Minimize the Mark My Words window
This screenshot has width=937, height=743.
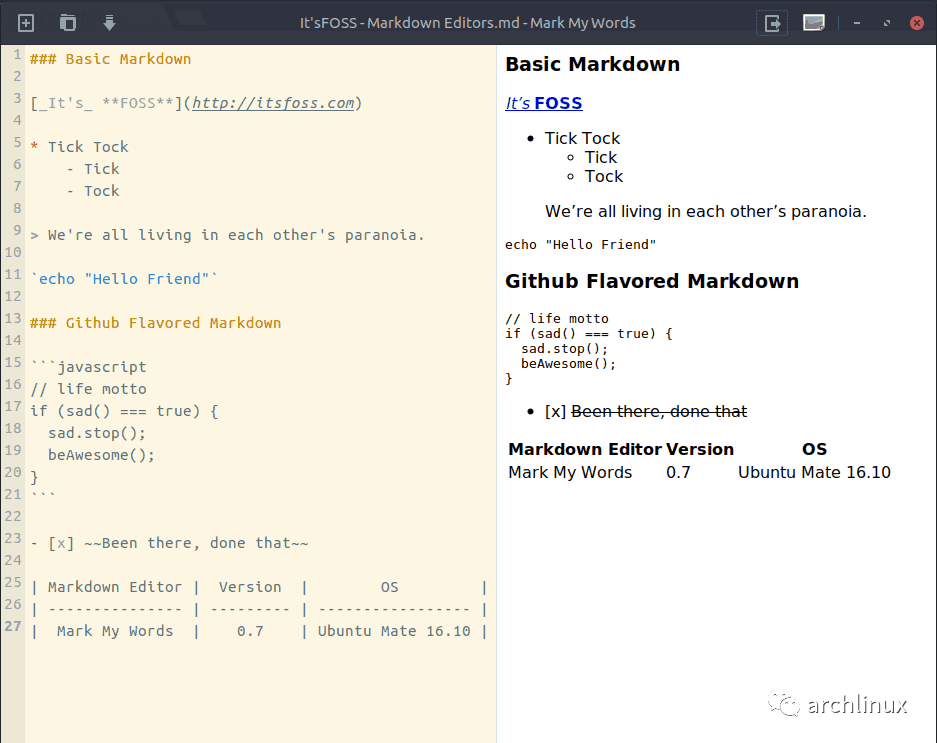coord(857,23)
